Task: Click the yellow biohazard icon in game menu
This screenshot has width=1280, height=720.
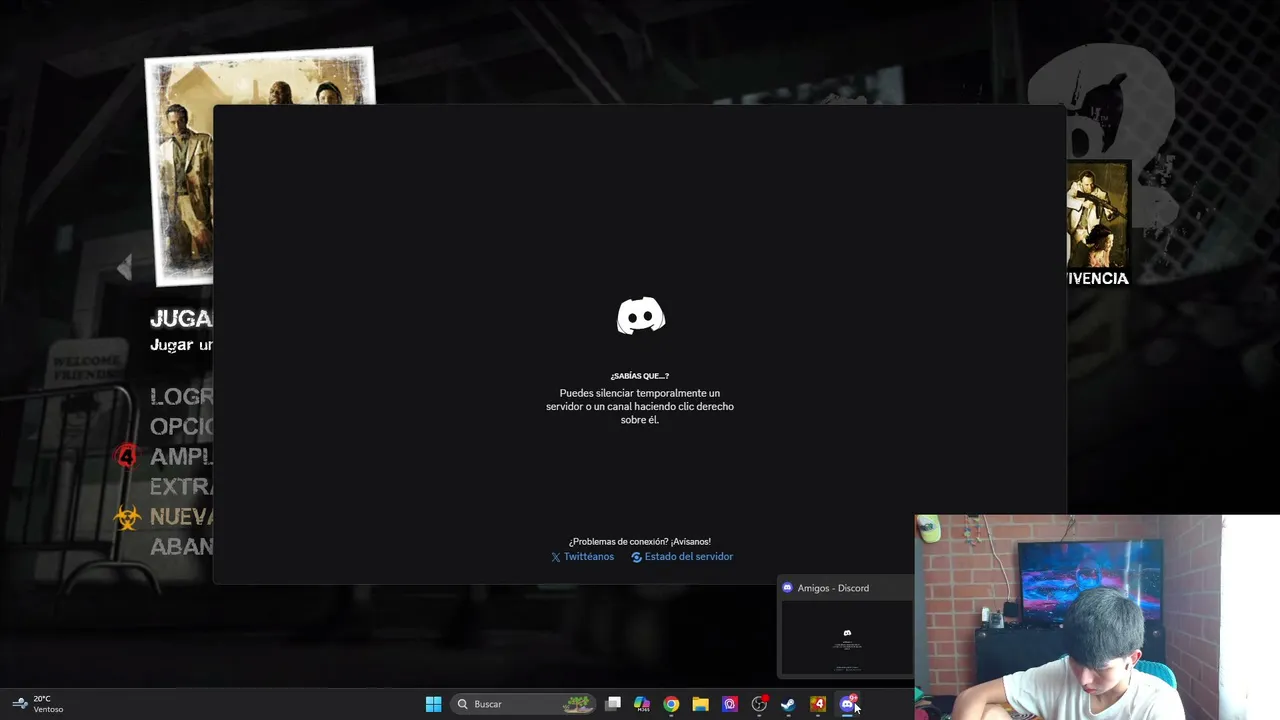Action: (x=127, y=517)
